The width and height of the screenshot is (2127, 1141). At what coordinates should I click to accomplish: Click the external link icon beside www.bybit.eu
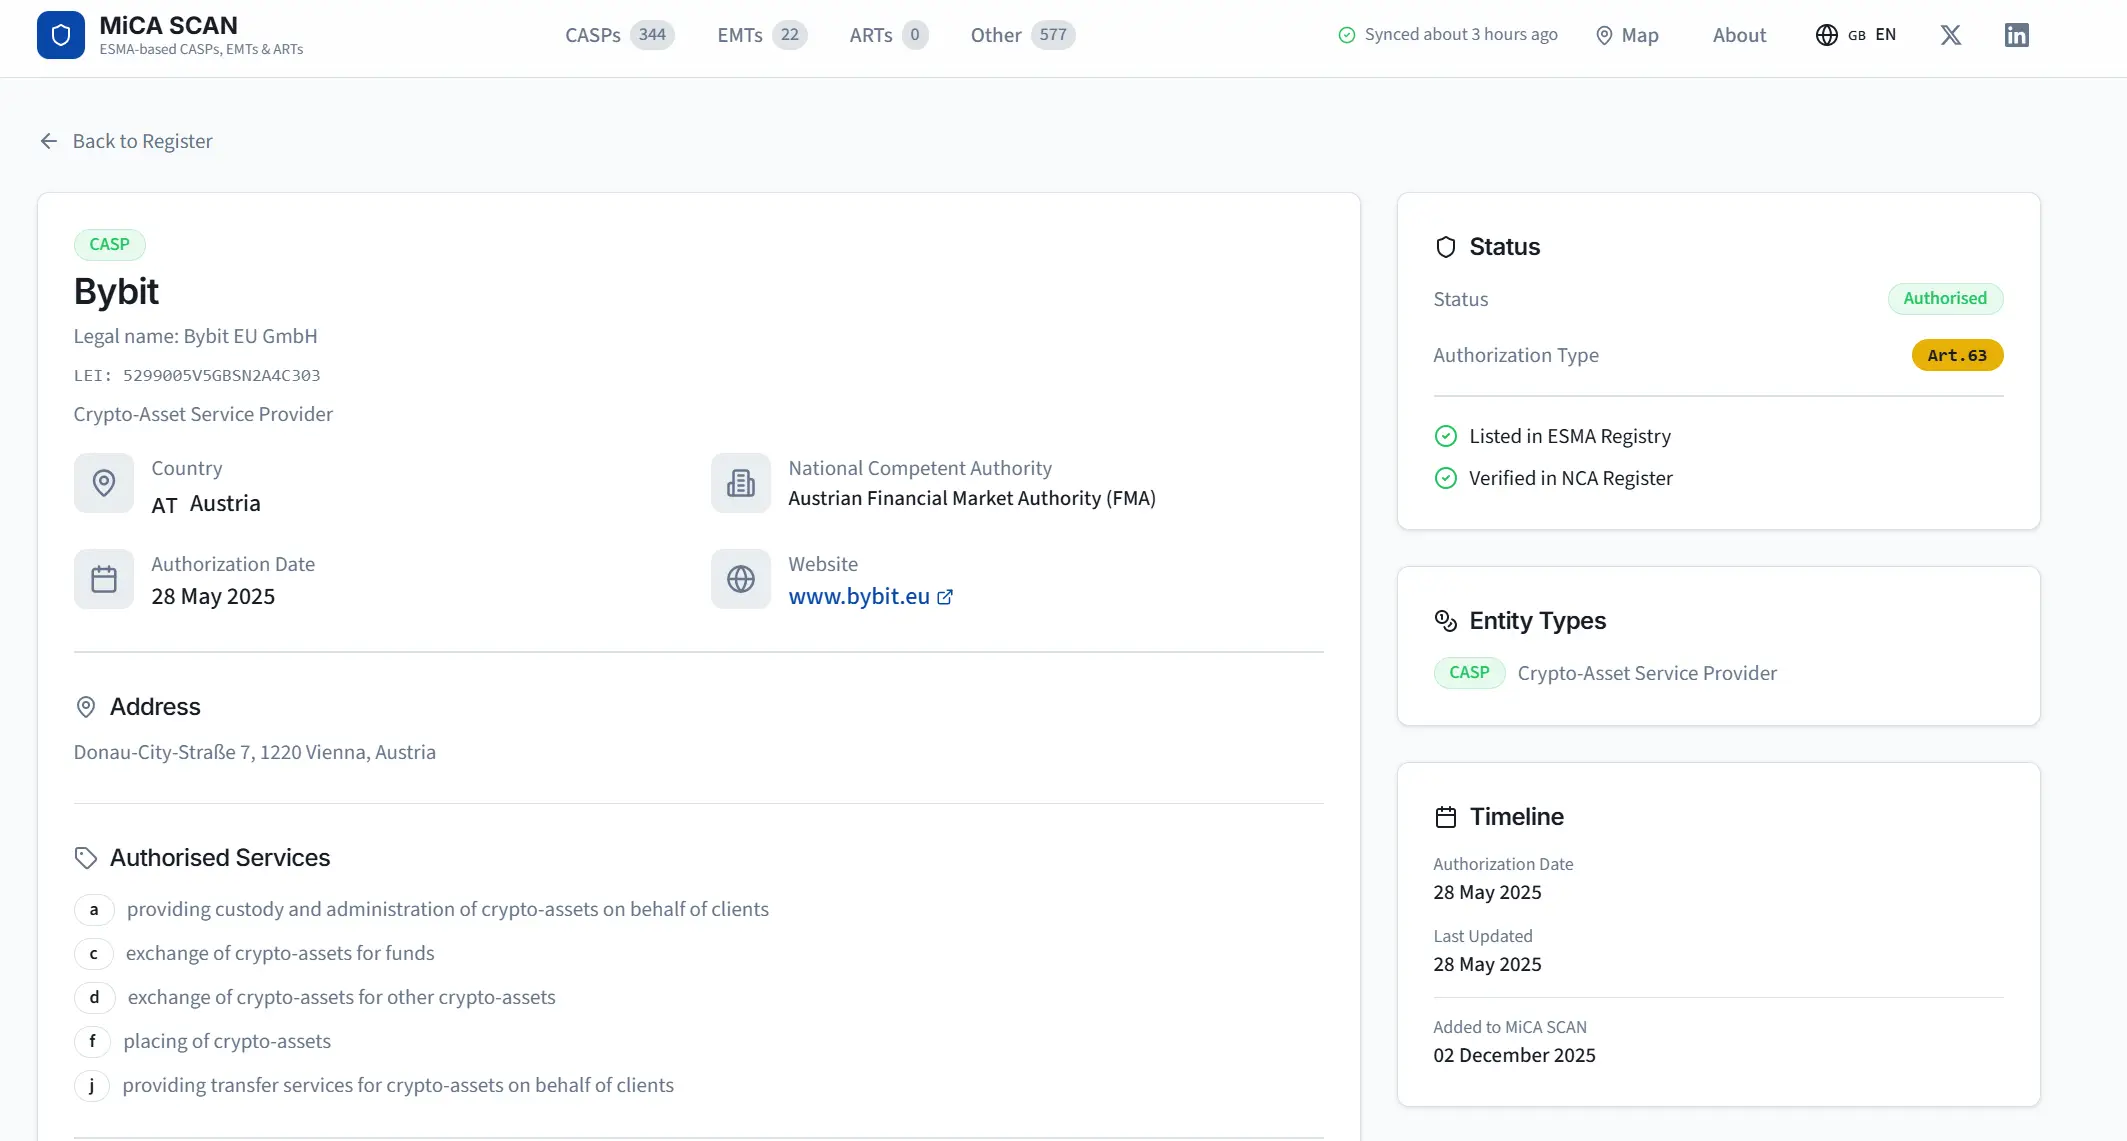(x=945, y=597)
